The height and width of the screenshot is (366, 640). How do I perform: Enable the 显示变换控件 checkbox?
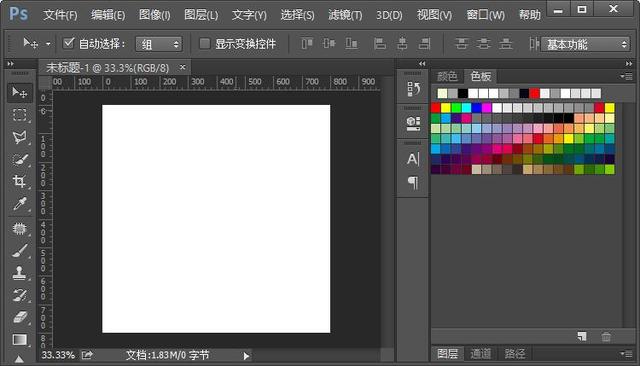204,43
